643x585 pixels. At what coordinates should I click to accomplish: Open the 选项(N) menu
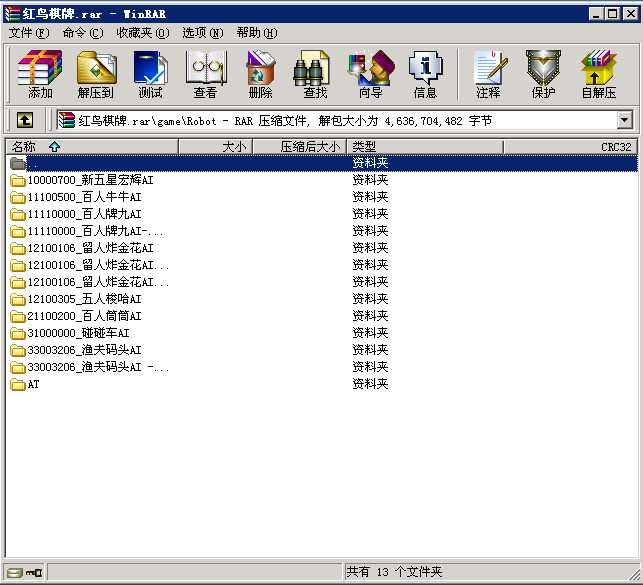[203, 33]
